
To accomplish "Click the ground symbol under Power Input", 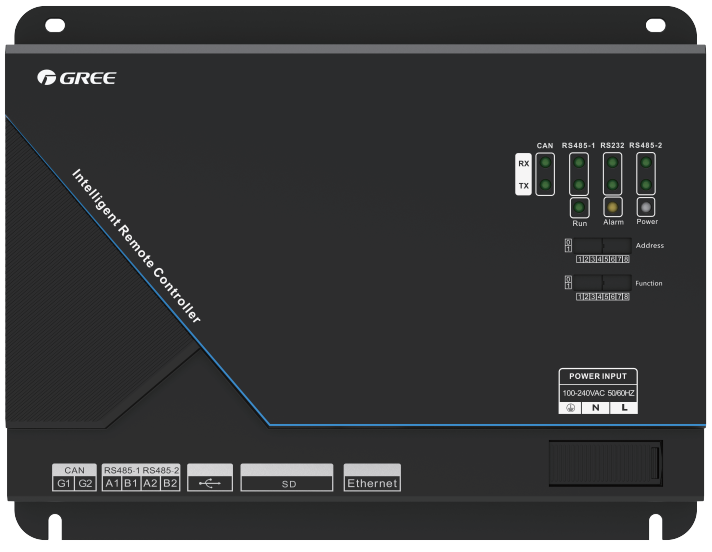I will pyautogui.click(x=569, y=407).
